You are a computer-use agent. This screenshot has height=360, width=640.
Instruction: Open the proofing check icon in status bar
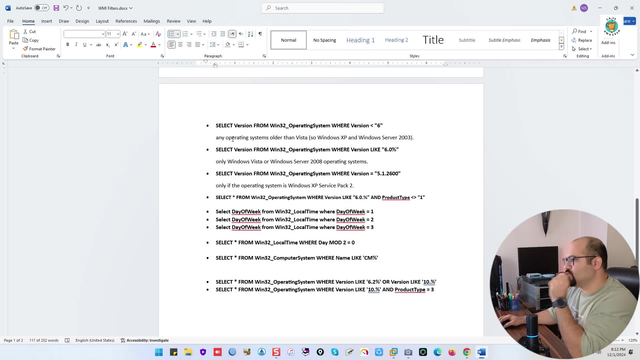[67, 340]
